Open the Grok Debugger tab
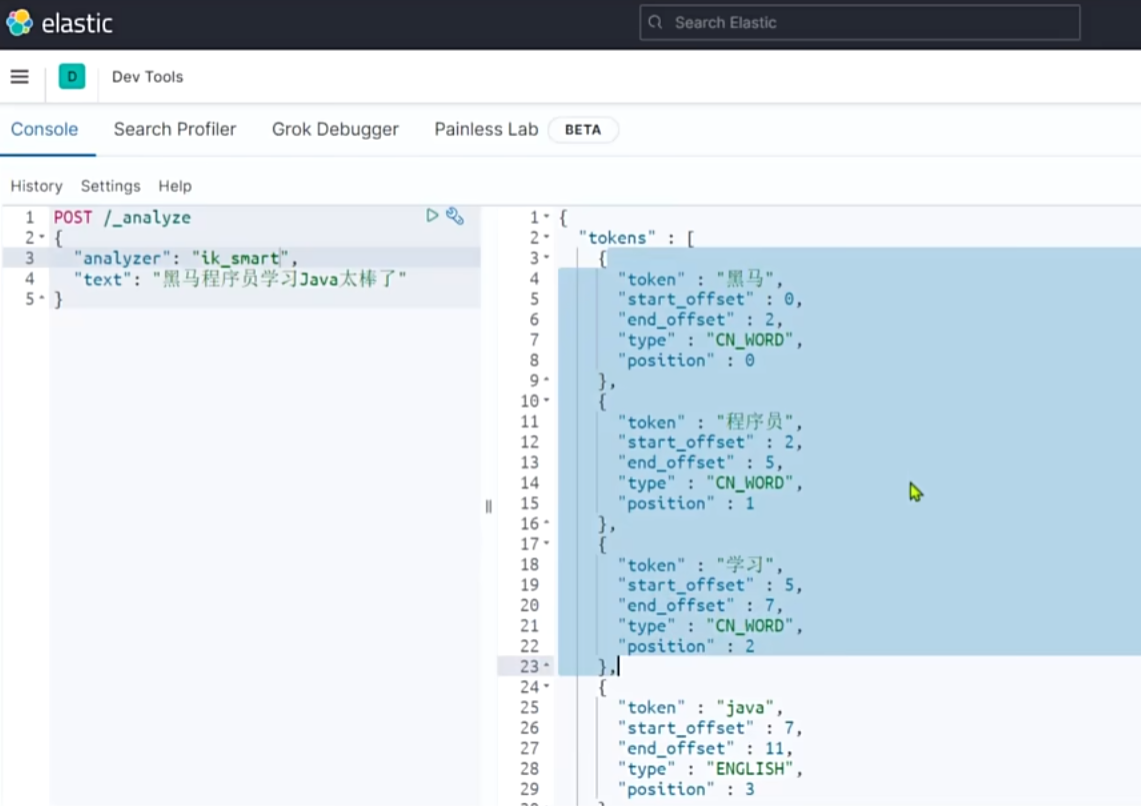This screenshot has width=1141, height=806. [335, 129]
